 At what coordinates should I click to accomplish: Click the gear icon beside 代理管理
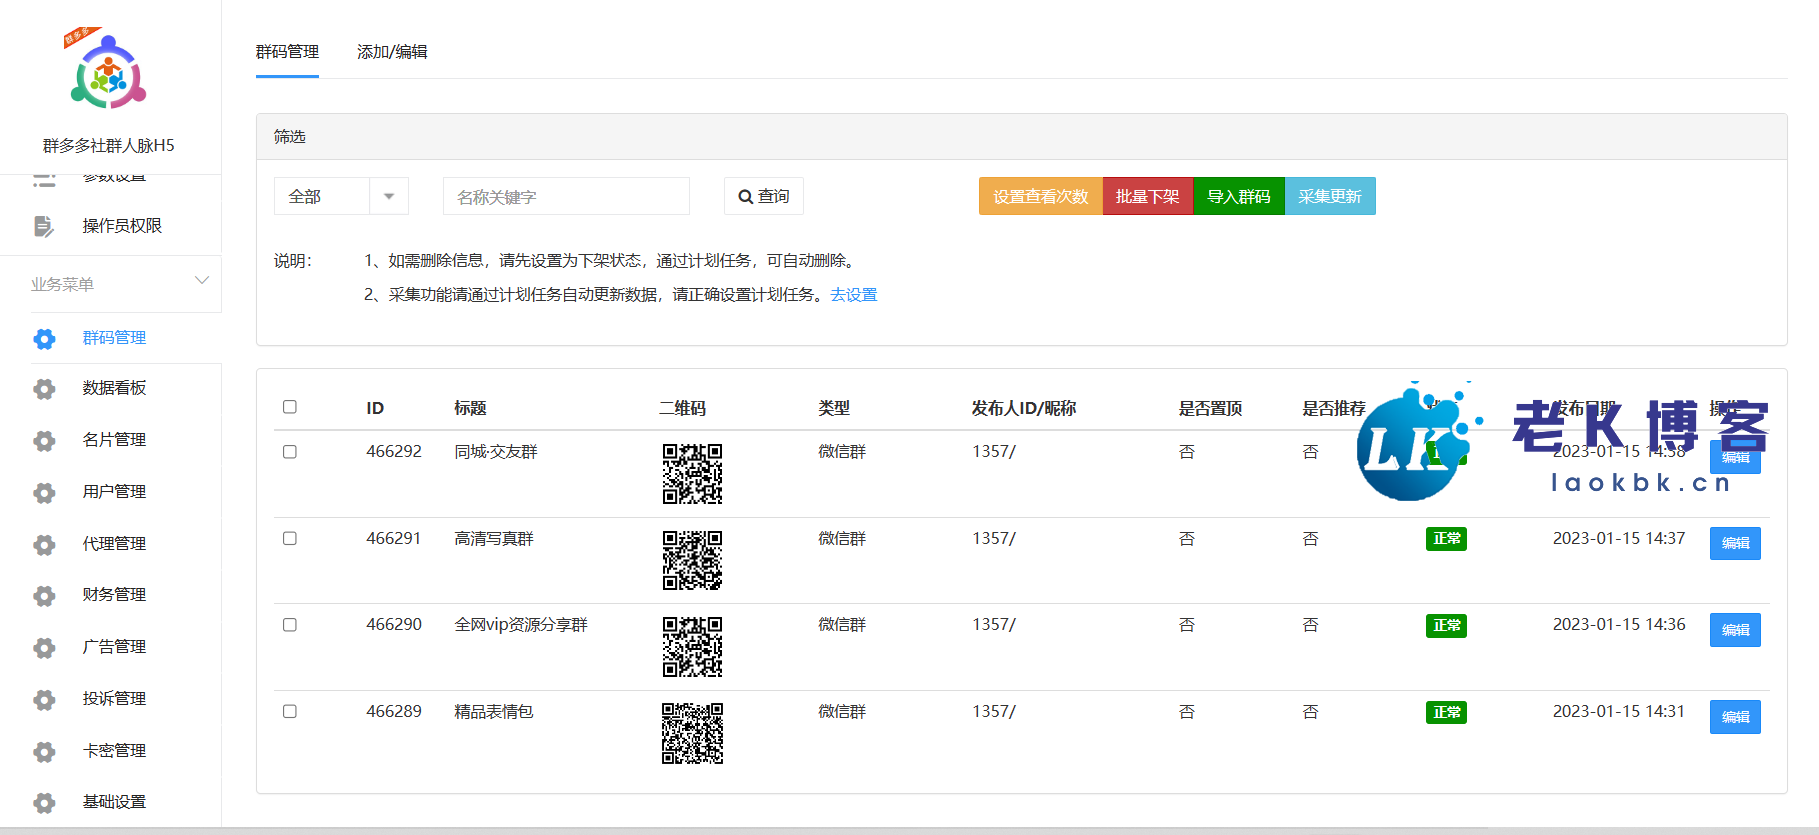click(x=44, y=545)
